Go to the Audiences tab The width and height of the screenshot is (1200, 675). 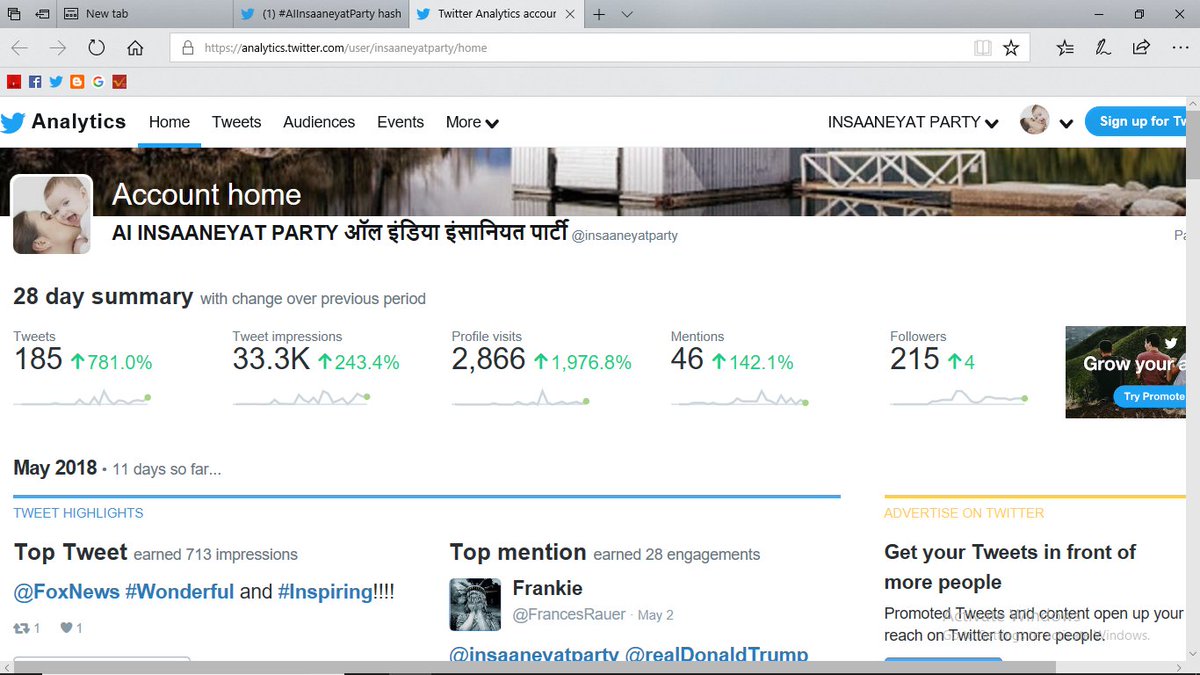319,122
